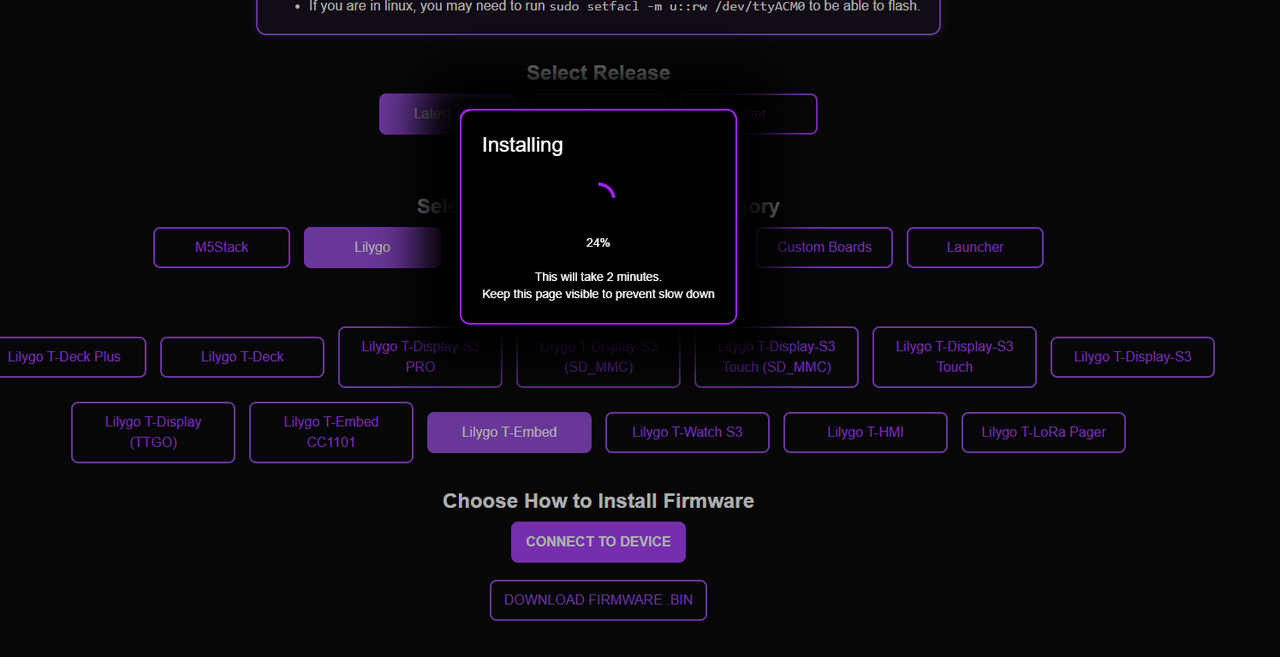Select the highlighted Lilygo T-Embed board
This screenshot has width=1280, height=657.
pyautogui.click(x=509, y=432)
